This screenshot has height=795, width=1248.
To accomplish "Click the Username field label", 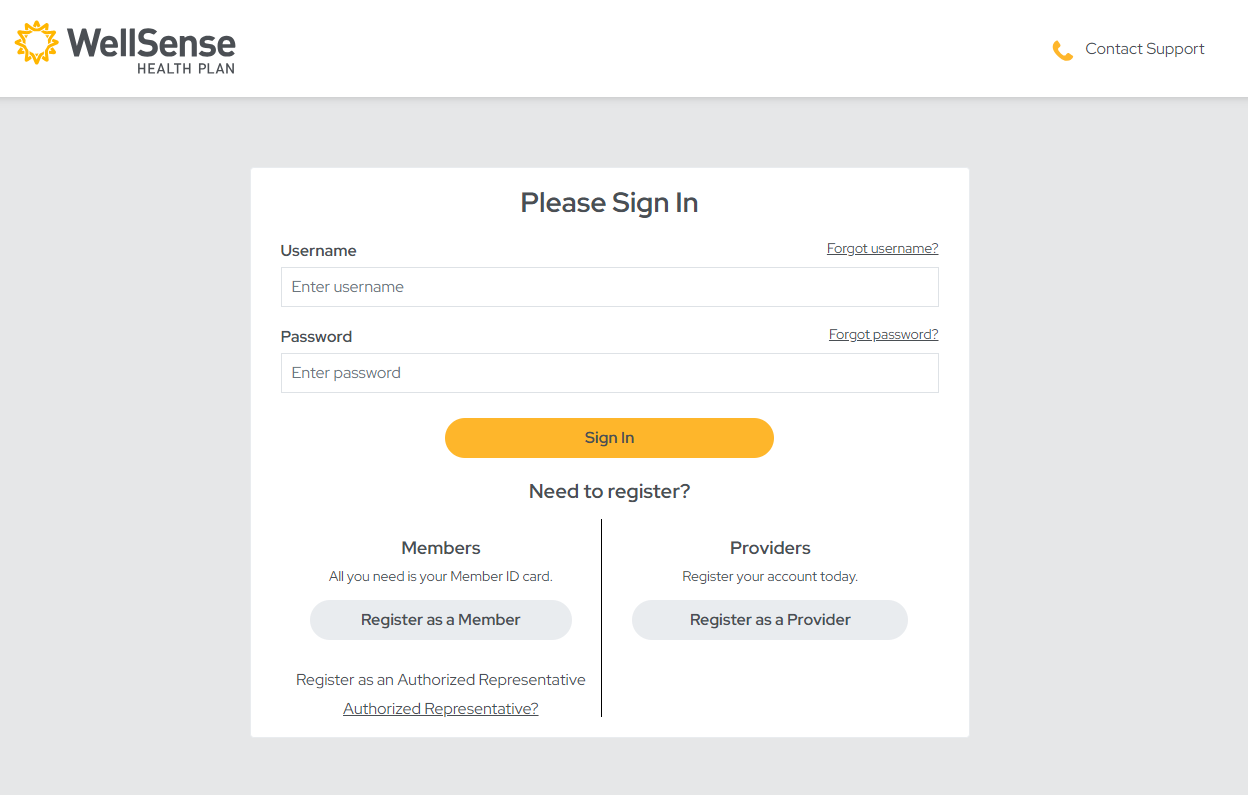I will coord(318,250).
